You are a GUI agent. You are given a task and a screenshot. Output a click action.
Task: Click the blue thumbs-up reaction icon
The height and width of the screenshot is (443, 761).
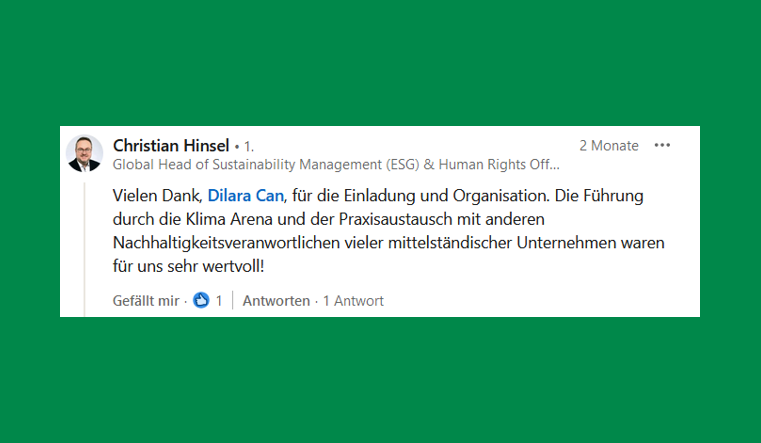pos(201,300)
